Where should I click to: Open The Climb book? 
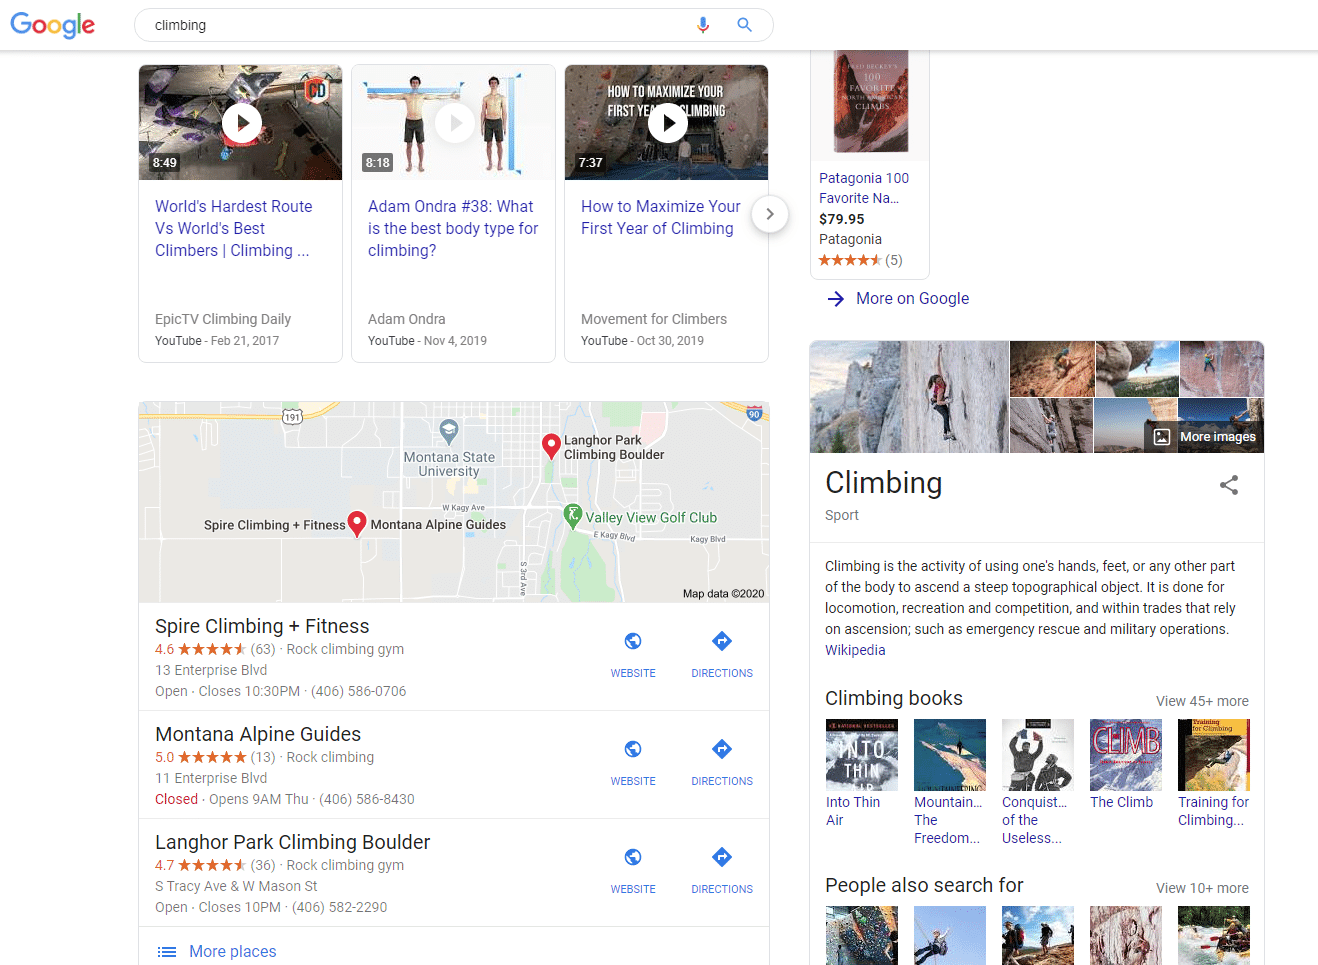[x=1126, y=755]
